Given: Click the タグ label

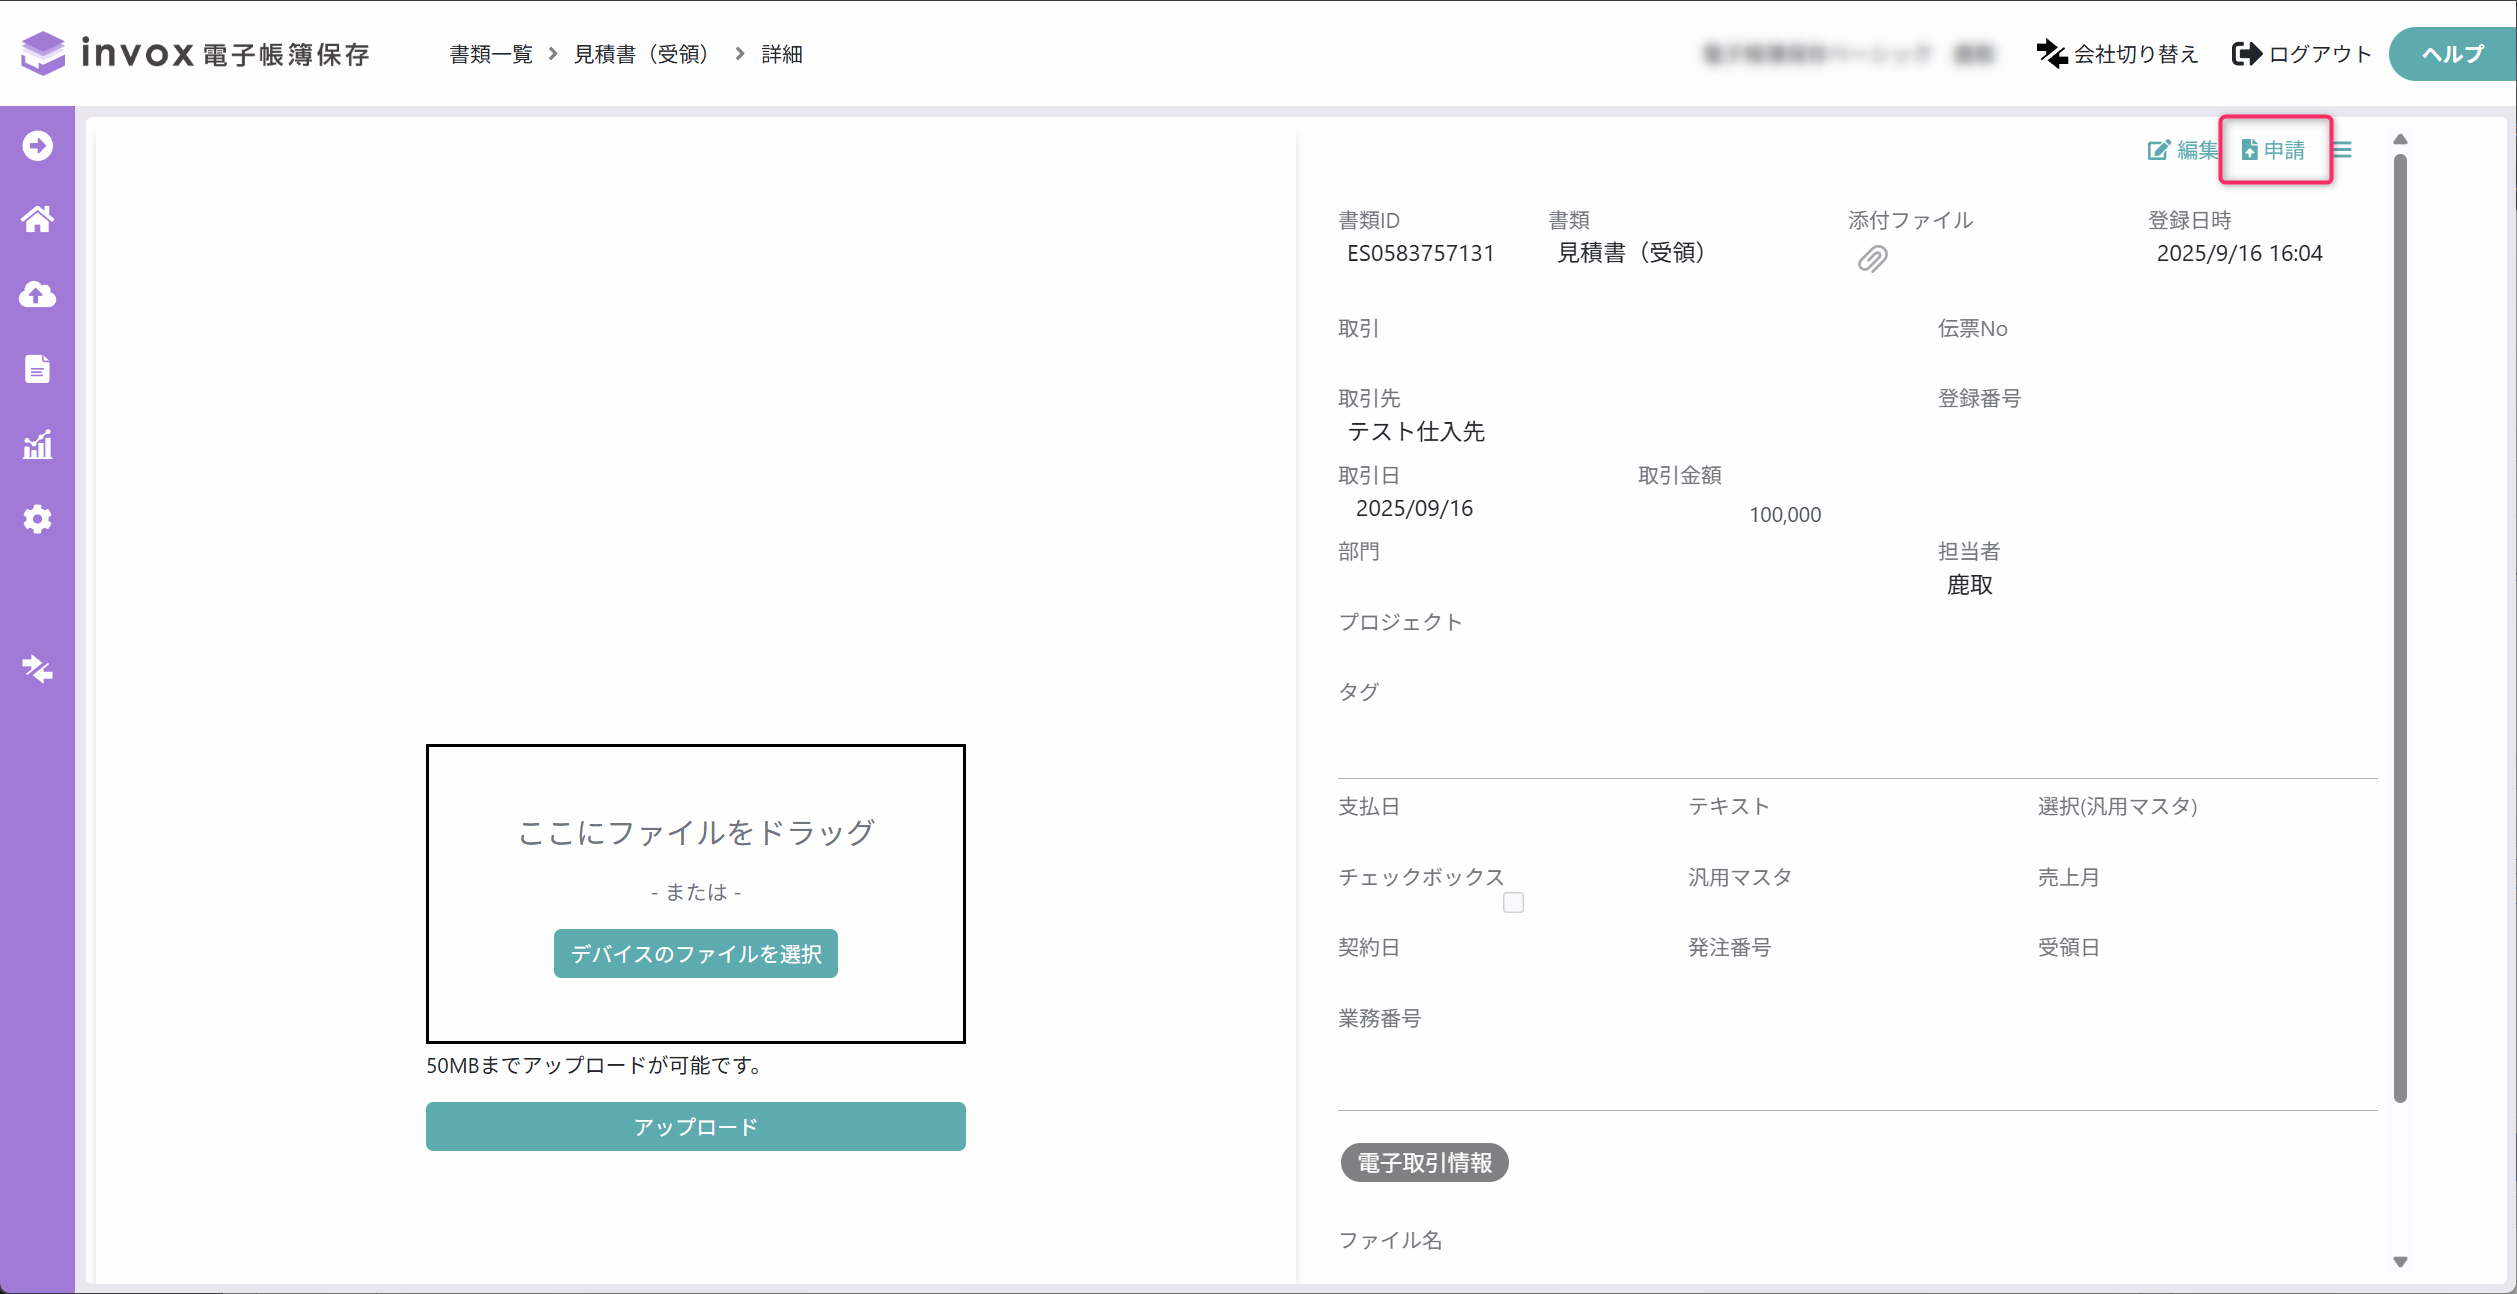Looking at the screenshot, I should 1358,692.
